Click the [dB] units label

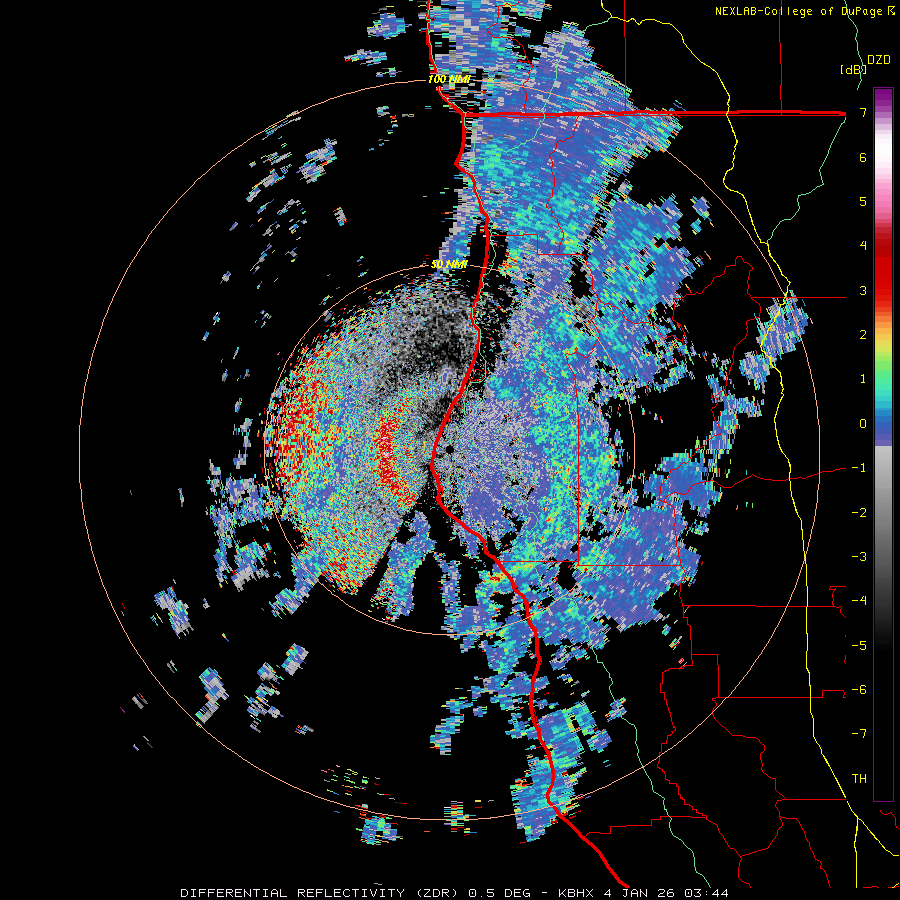pos(852,69)
